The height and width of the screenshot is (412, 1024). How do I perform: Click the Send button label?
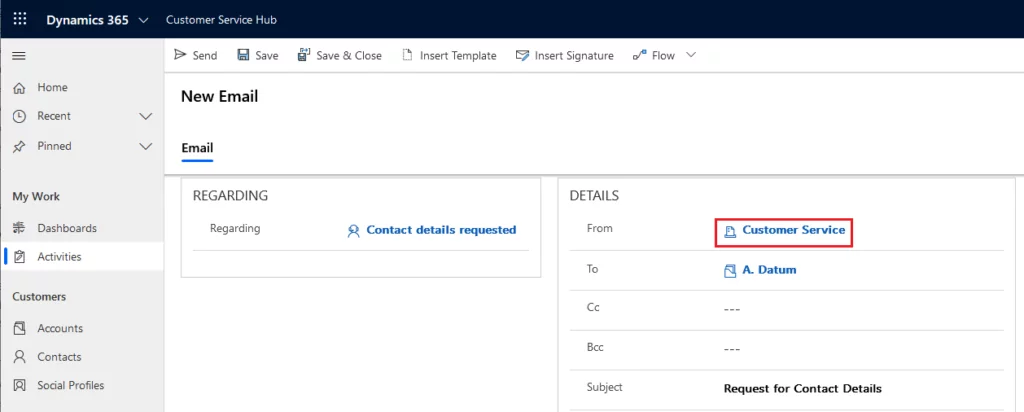pyautogui.click(x=205, y=55)
